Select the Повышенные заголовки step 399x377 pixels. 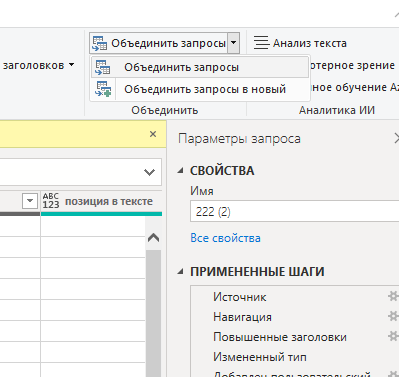pyautogui.click(x=280, y=337)
